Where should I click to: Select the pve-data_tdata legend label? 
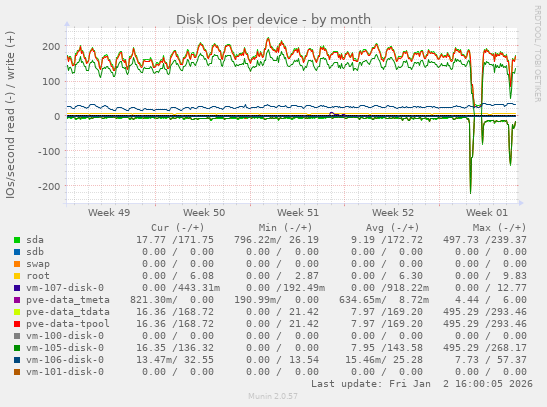[x=68, y=312]
